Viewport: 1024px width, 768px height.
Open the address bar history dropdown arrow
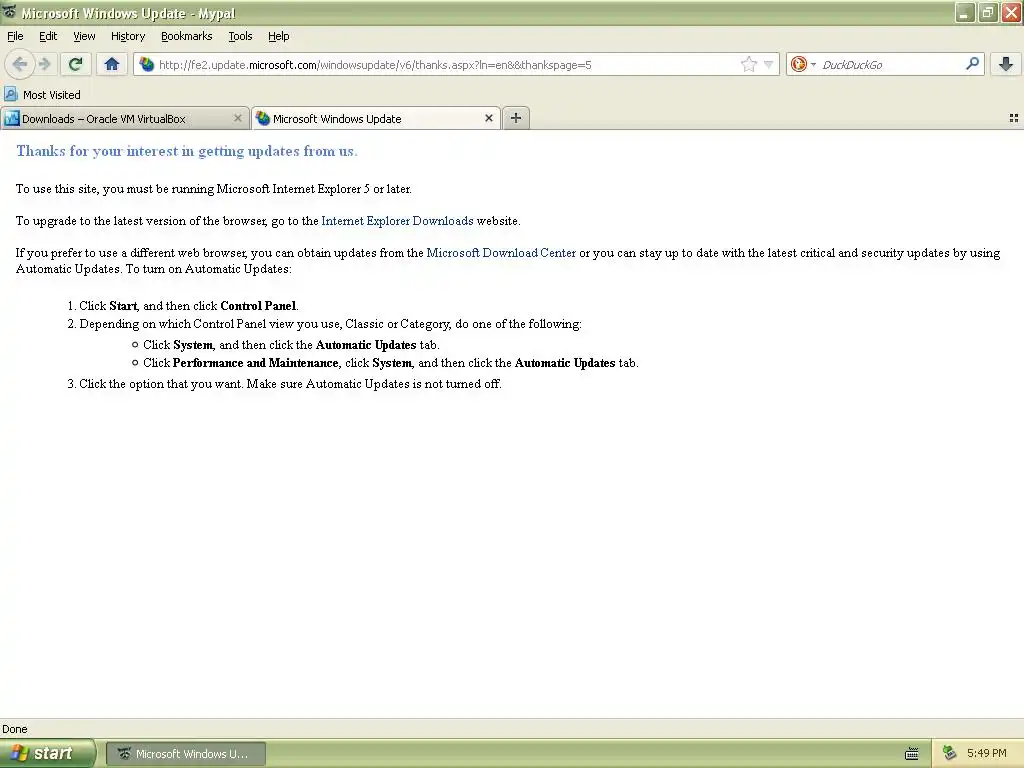[x=769, y=64]
